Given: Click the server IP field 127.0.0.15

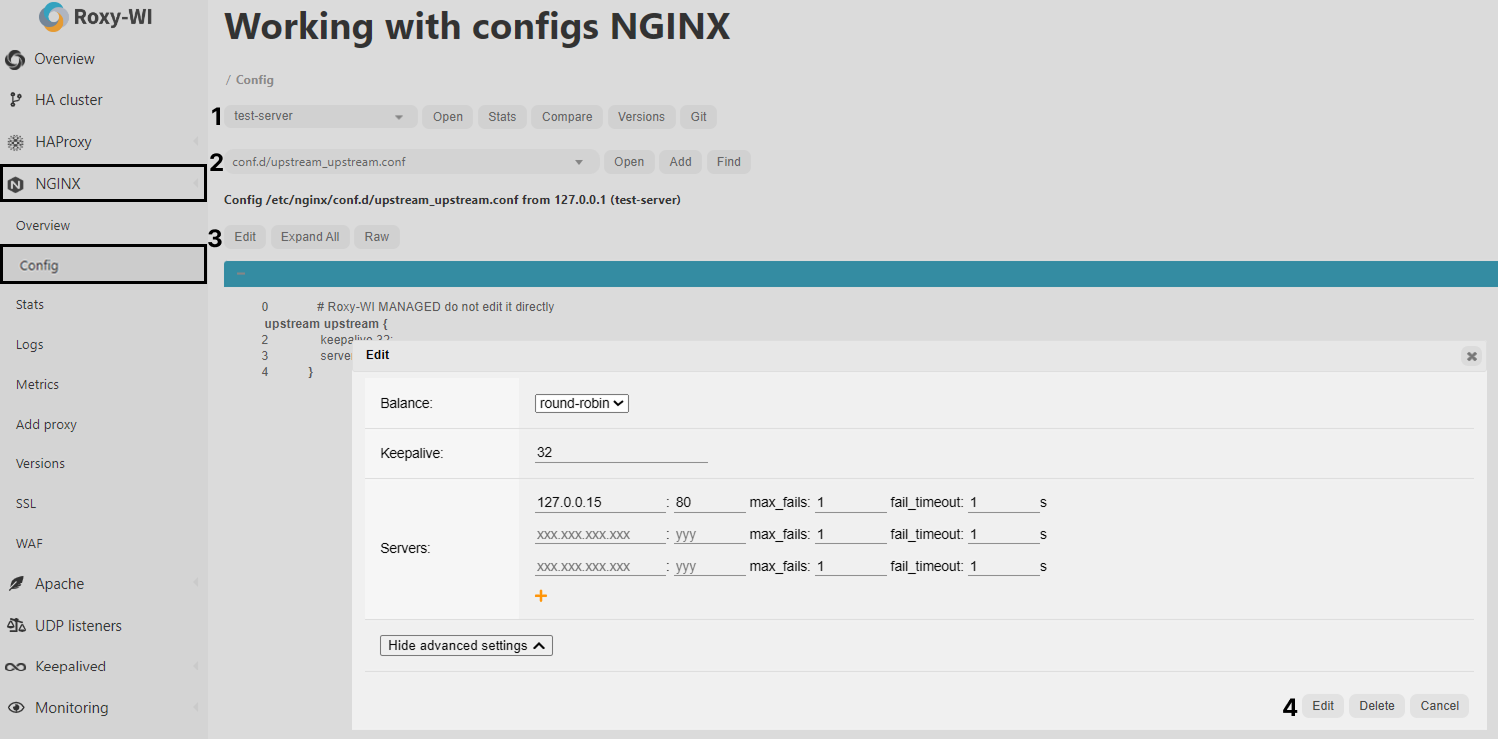Looking at the screenshot, I should pyautogui.click(x=600, y=503).
